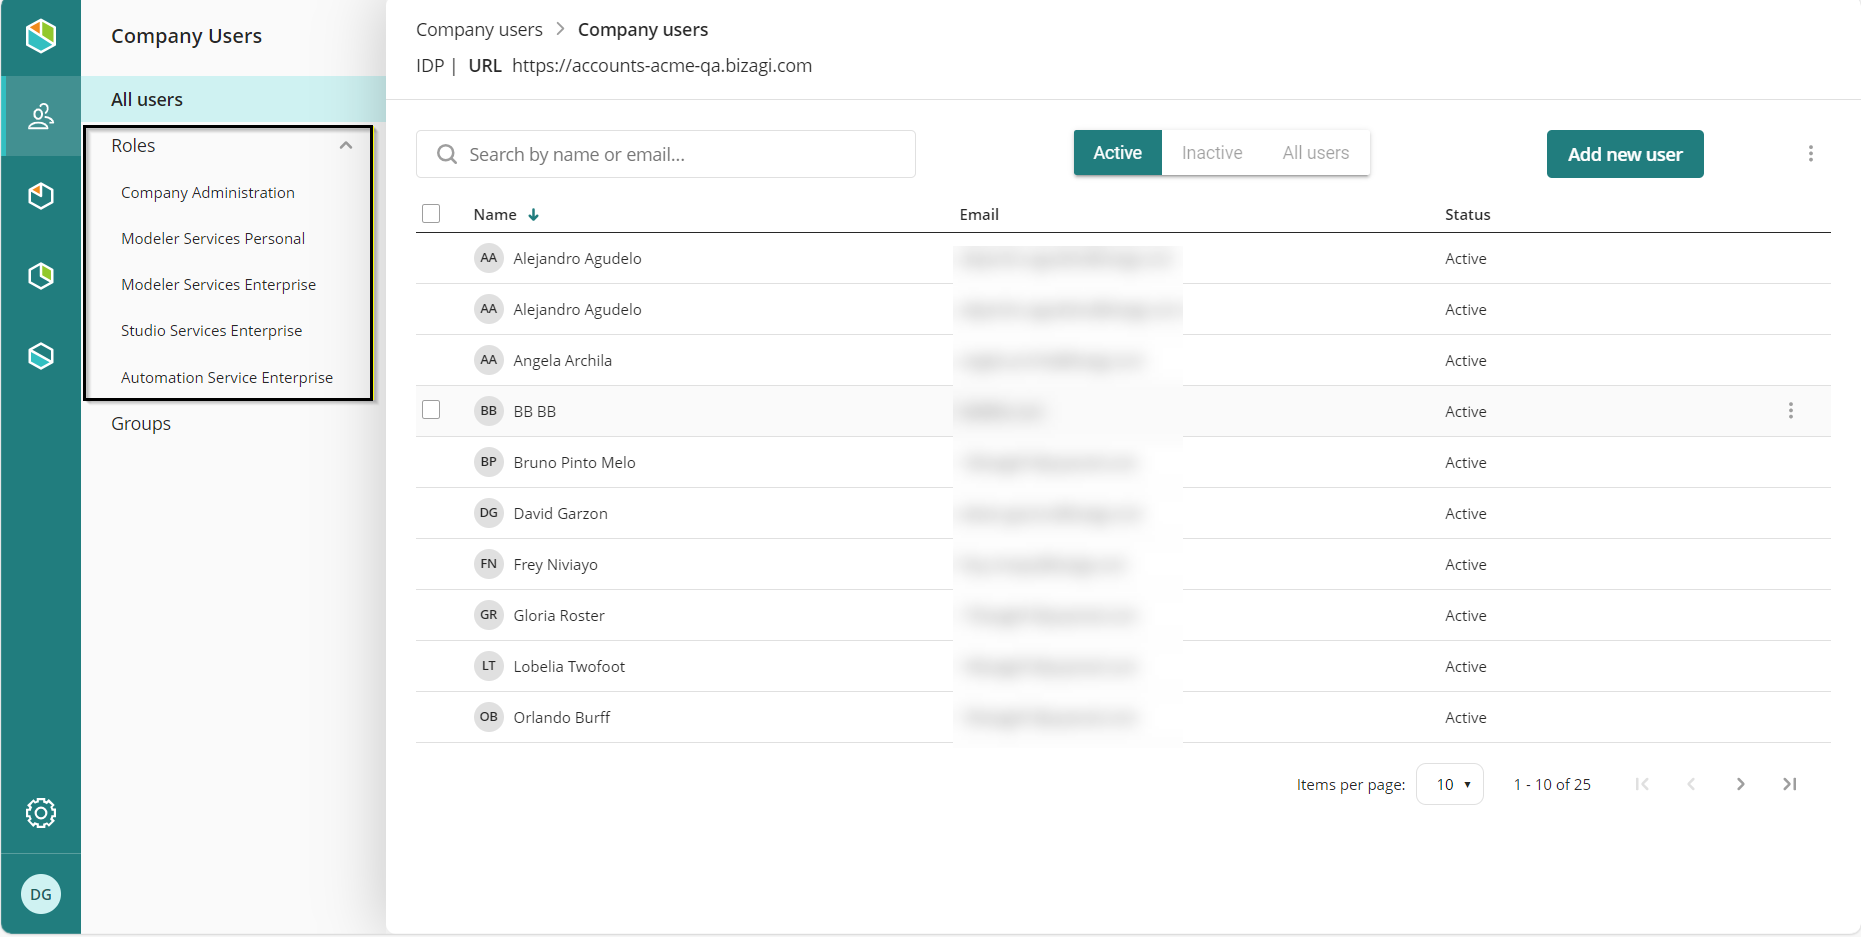The width and height of the screenshot is (1861, 937).
Task: Click the first Alejandro Agudelo AA avatar
Action: click(x=489, y=258)
